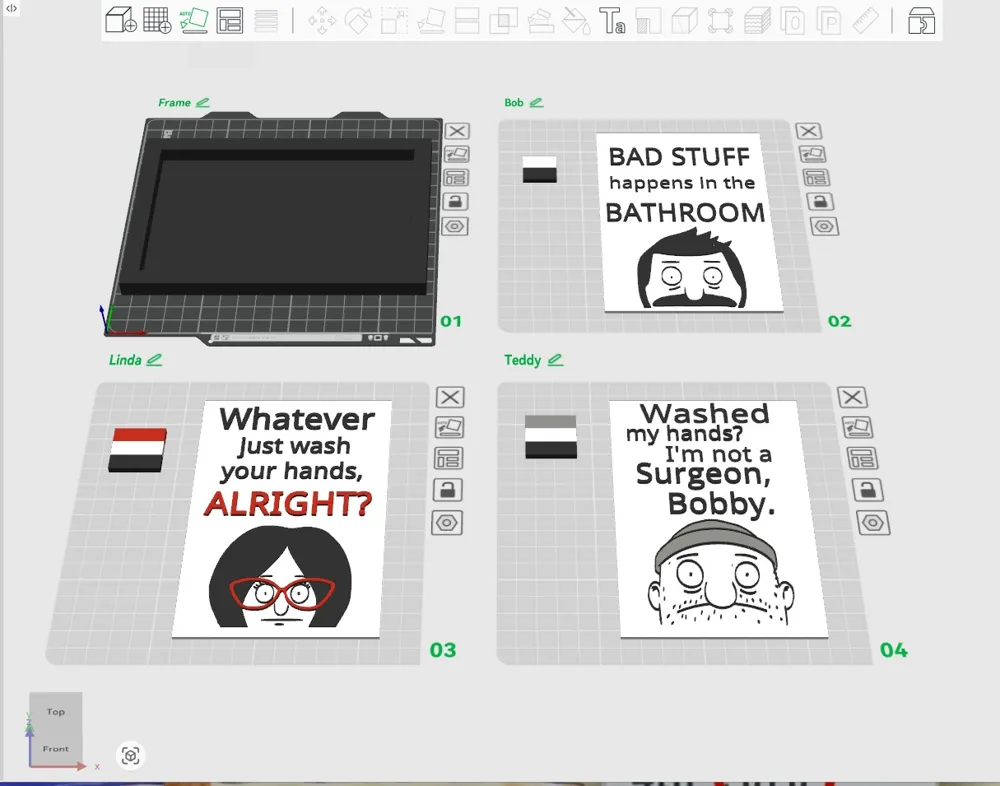Toggle lock on the Teddy plate
The height and width of the screenshot is (786, 1000).
867,490
